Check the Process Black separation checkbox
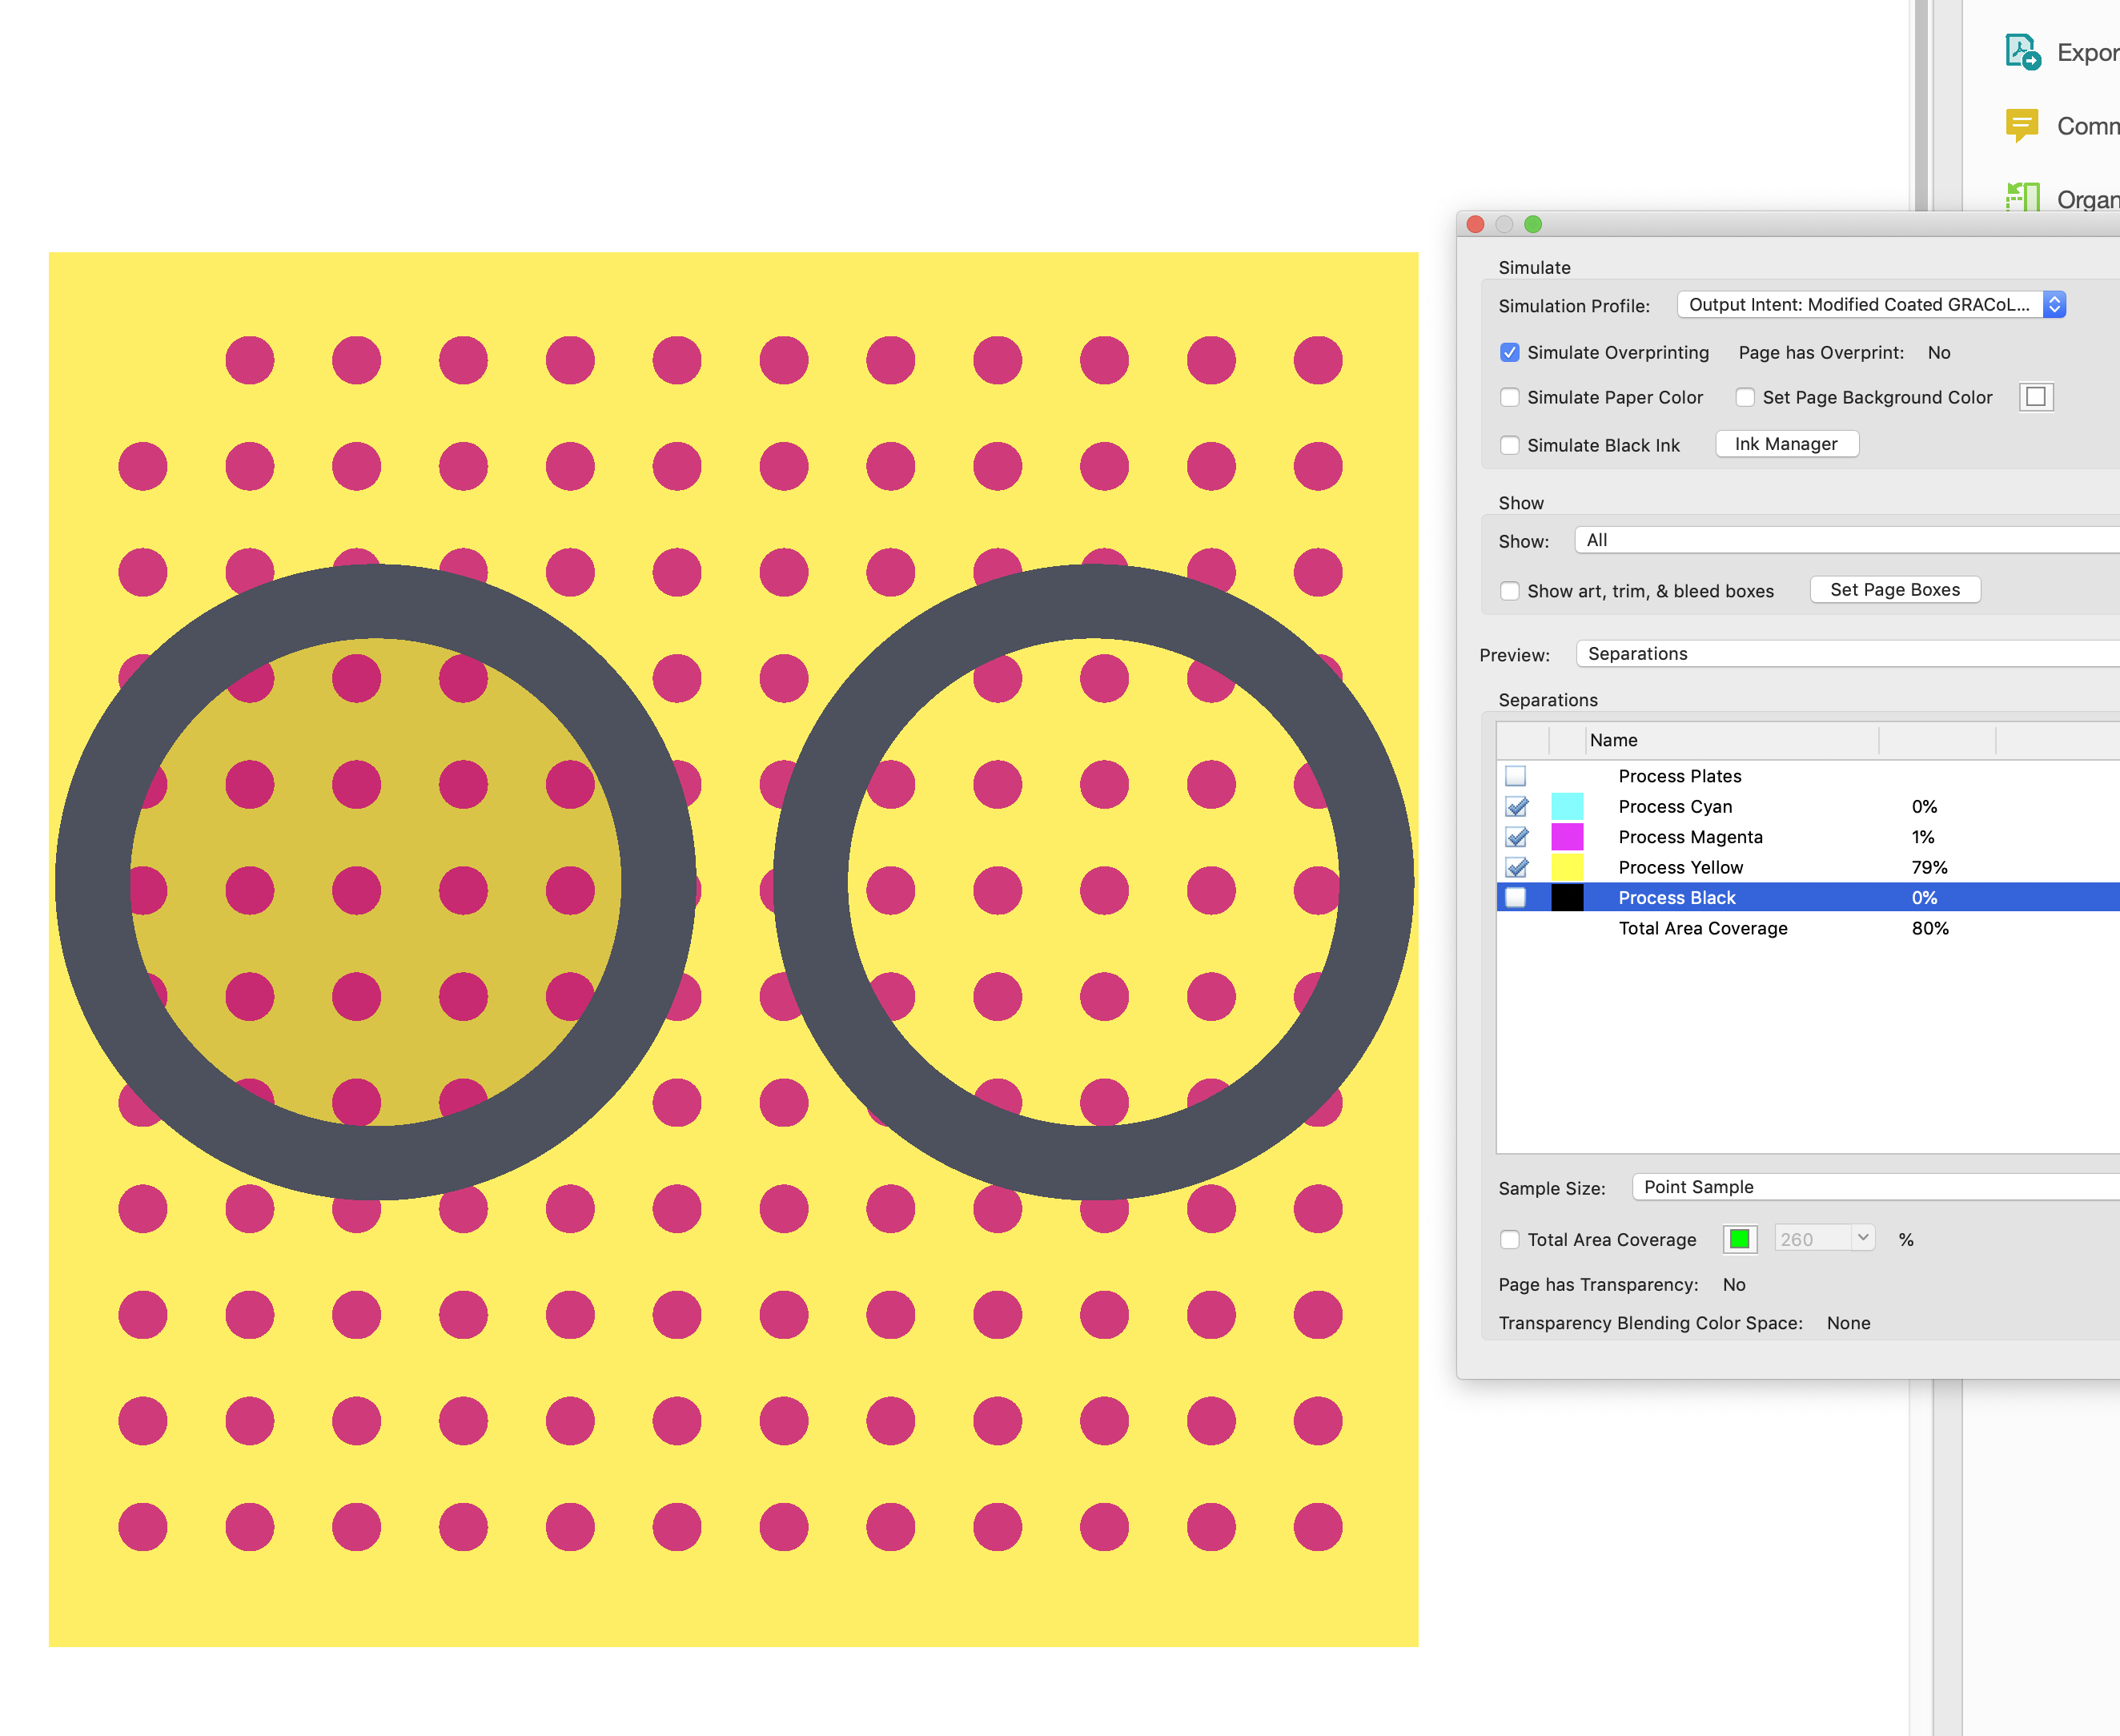 [1516, 898]
